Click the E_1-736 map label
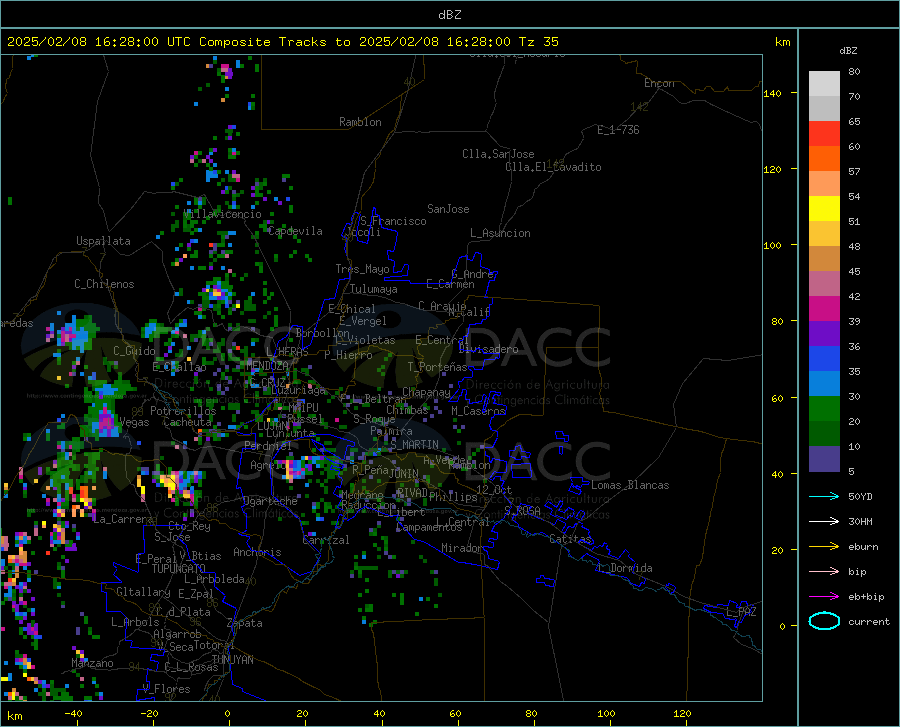Screen dimensions: 900x727 click(x=618, y=130)
